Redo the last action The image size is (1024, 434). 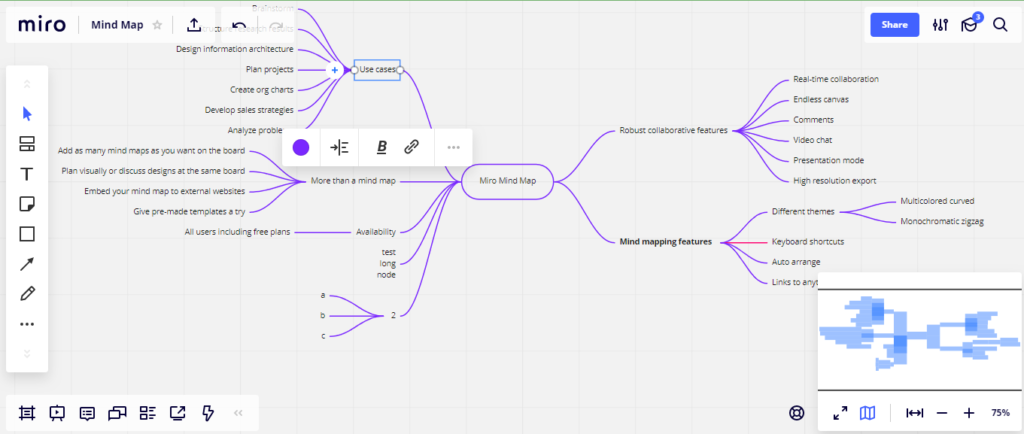(x=276, y=27)
